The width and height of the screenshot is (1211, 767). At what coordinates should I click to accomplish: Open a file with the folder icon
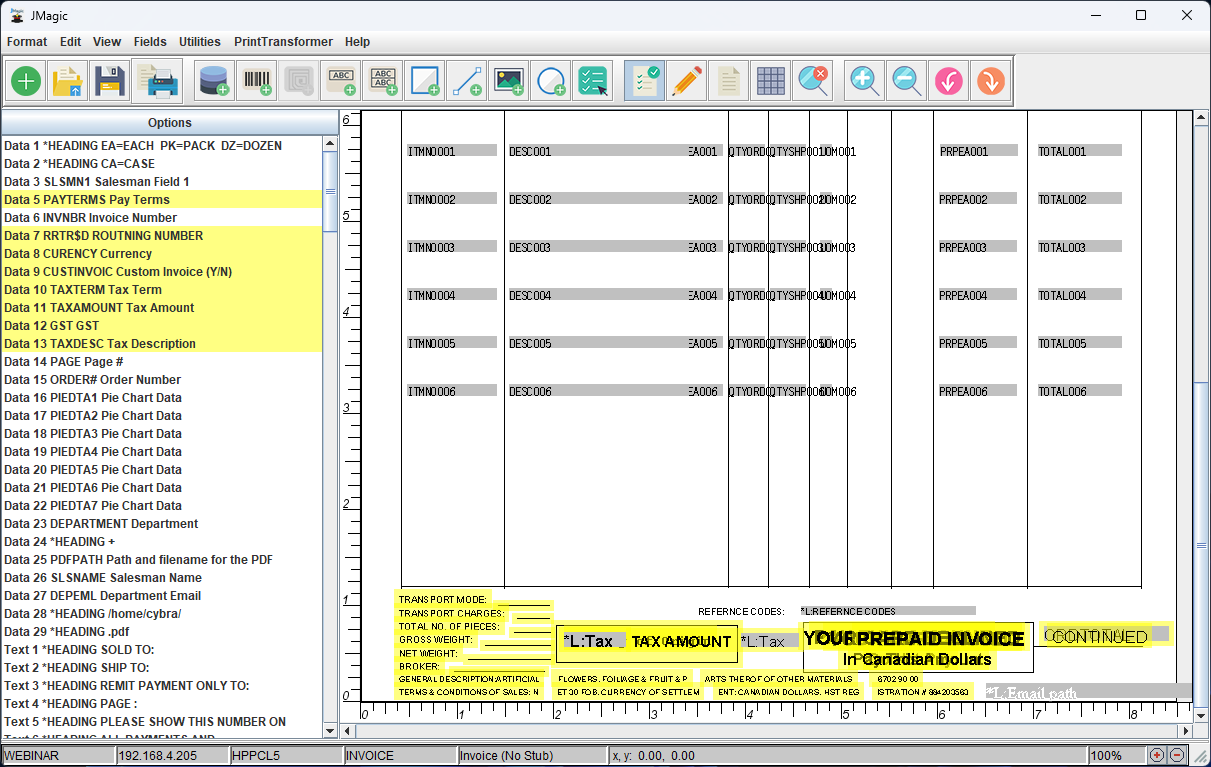tap(68, 81)
